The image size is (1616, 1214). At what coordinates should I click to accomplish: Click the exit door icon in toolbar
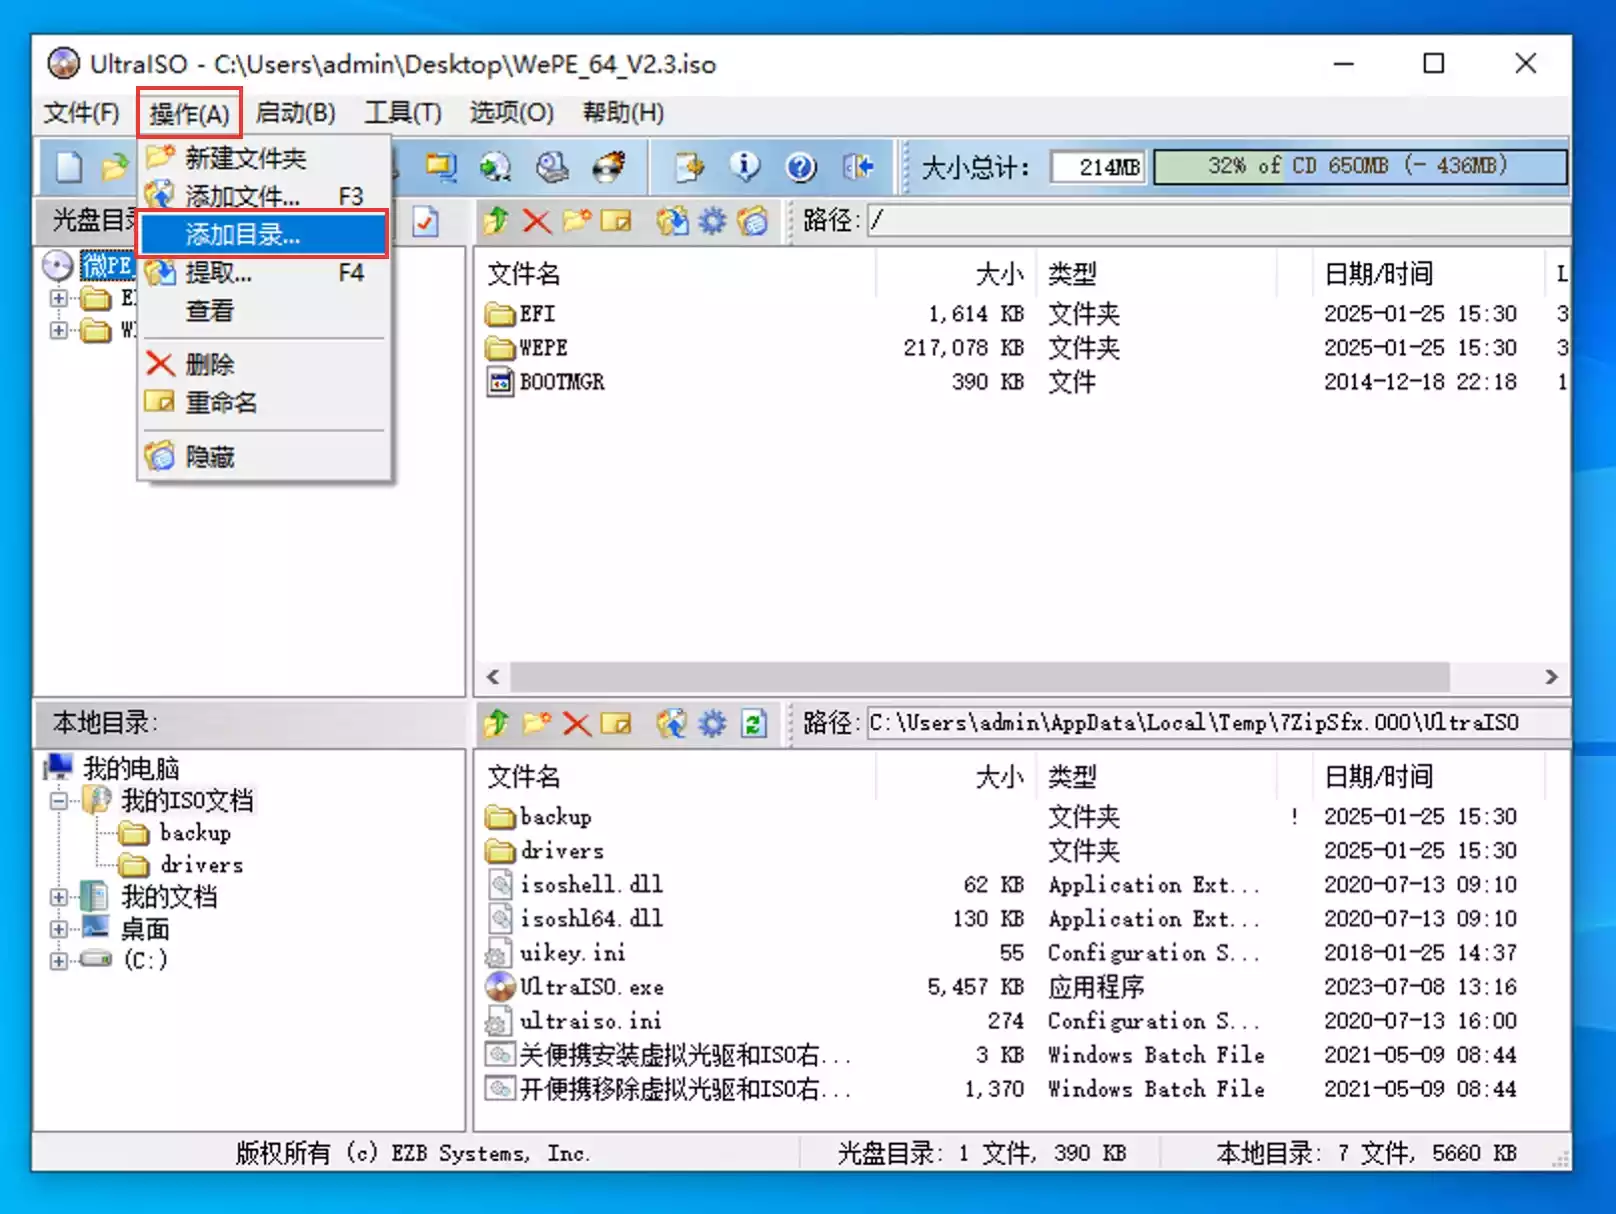pyautogui.click(x=858, y=167)
